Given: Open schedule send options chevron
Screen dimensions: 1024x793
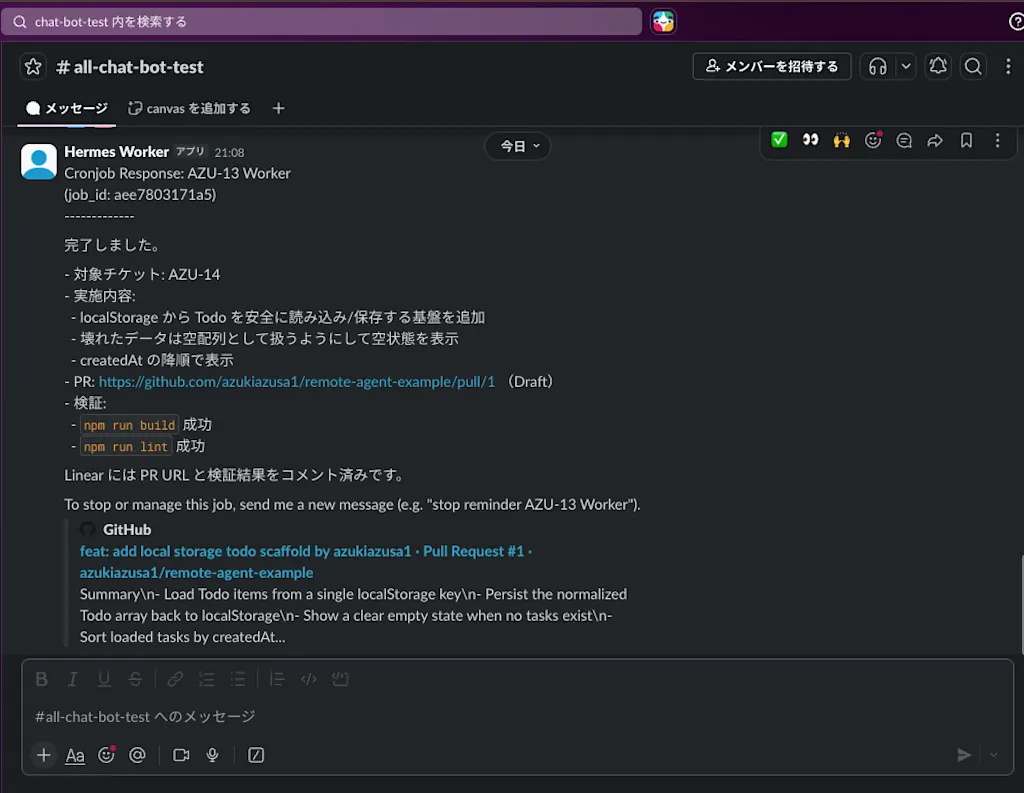Looking at the screenshot, I should tap(993, 755).
